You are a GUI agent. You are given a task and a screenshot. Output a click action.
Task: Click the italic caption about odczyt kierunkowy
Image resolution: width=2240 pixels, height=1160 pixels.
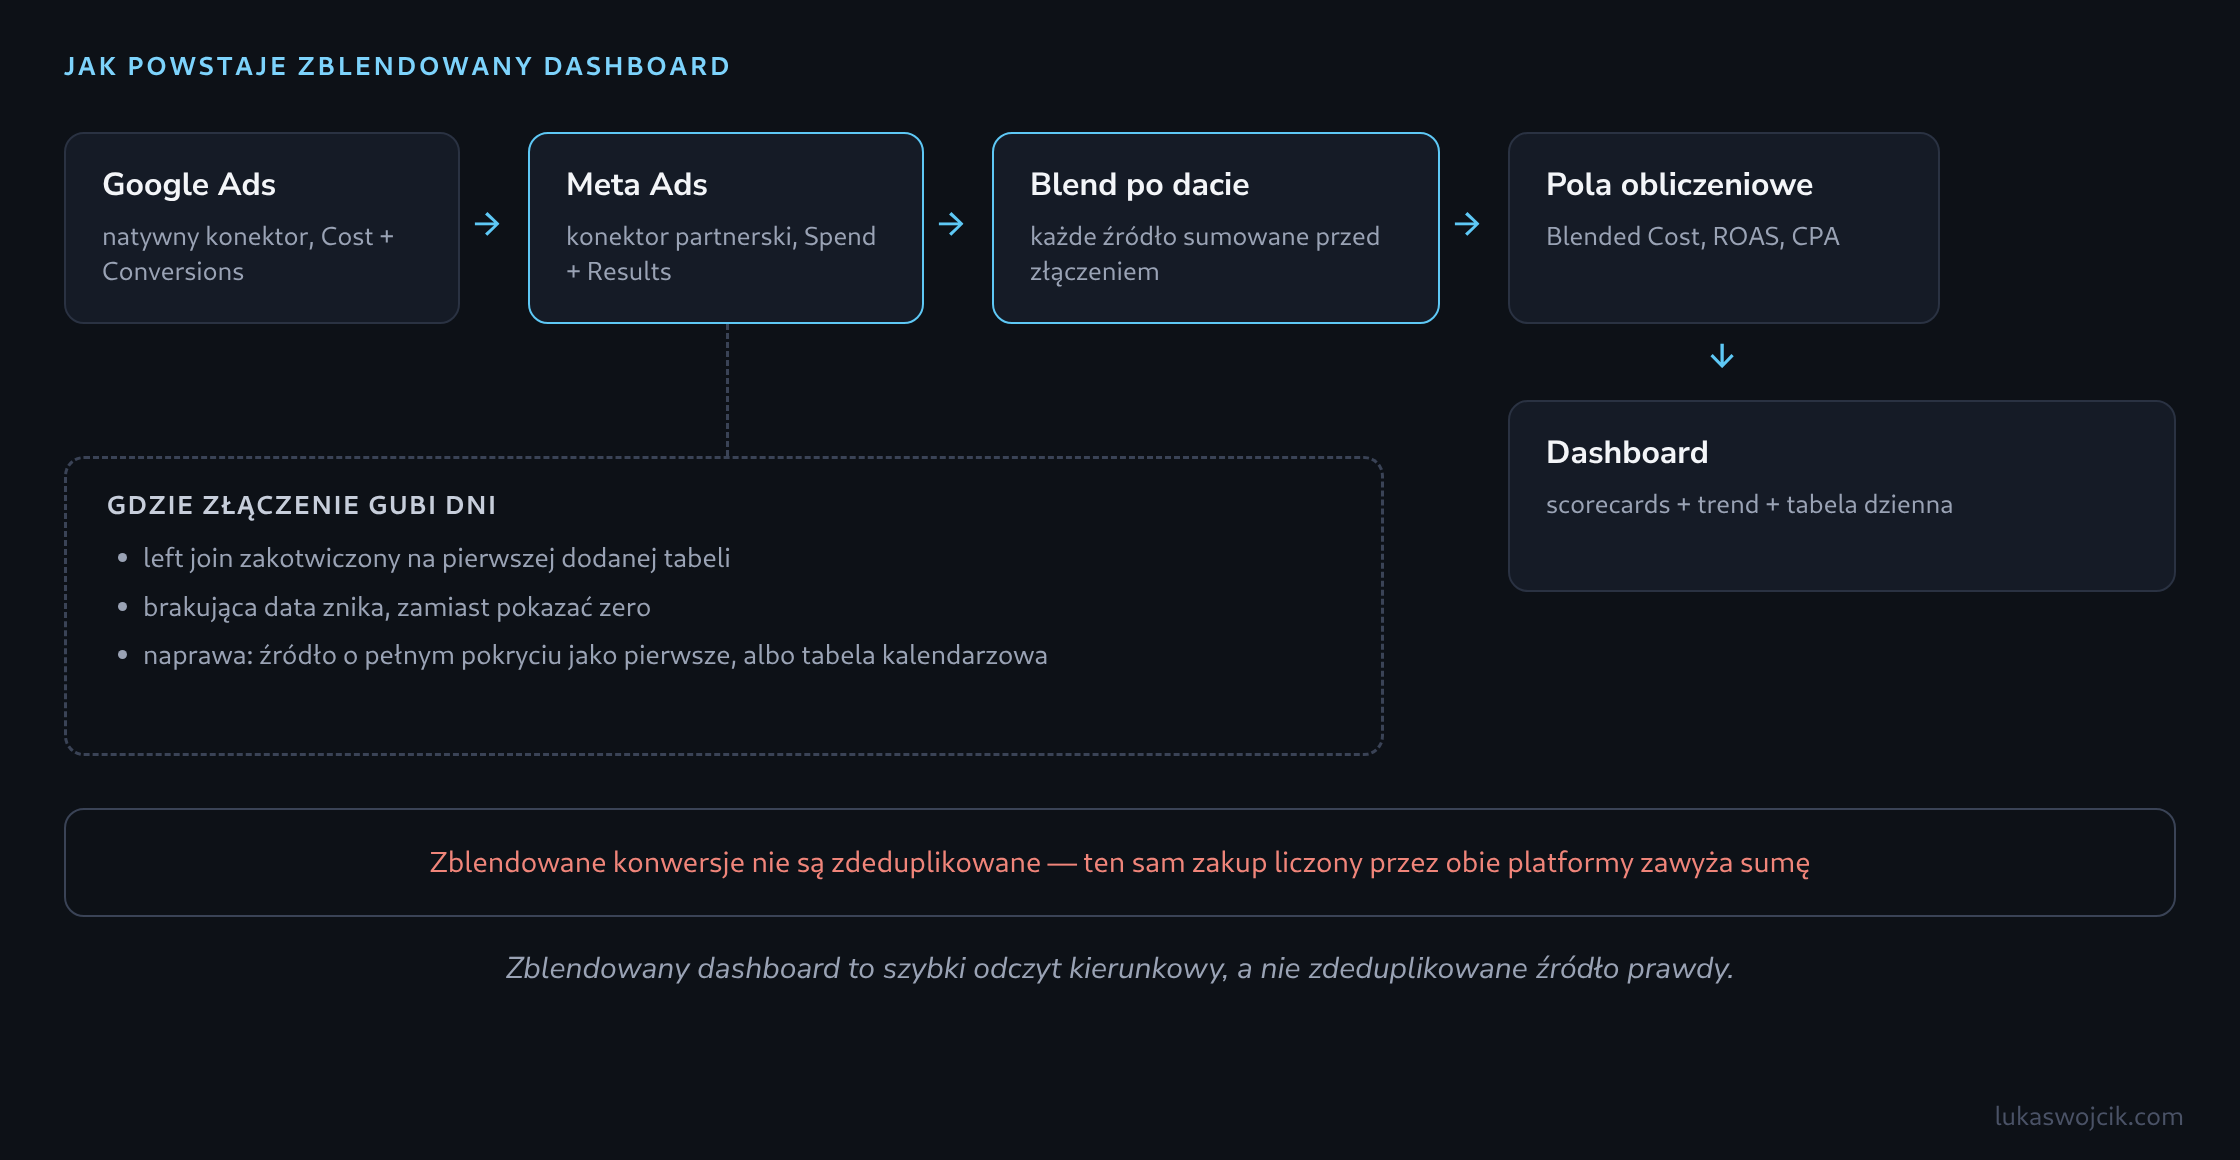[x=1120, y=968]
